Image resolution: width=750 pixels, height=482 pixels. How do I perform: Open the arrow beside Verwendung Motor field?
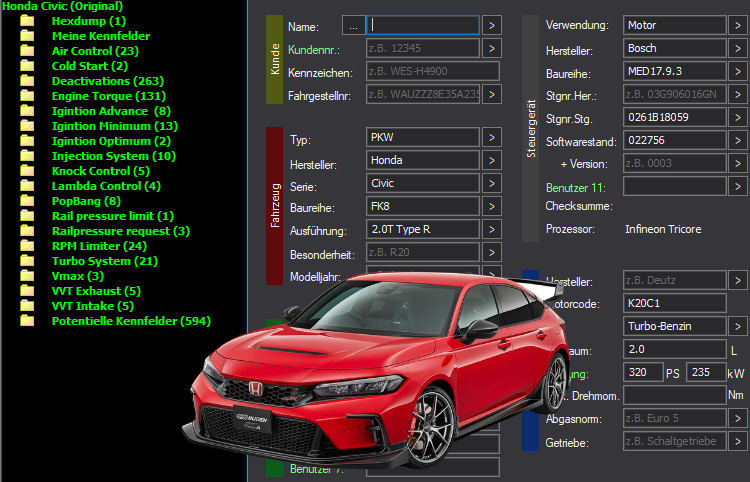click(x=738, y=25)
